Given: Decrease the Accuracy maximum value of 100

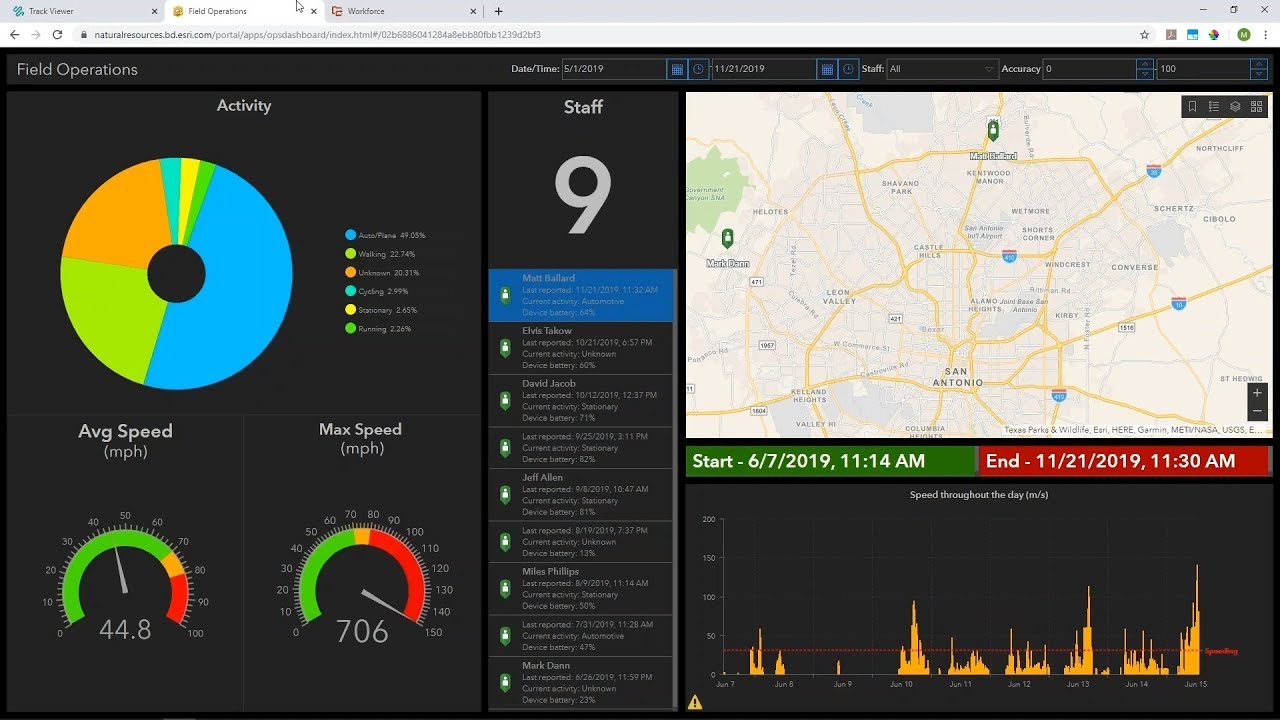Looking at the screenshot, I should pos(1259,75).
